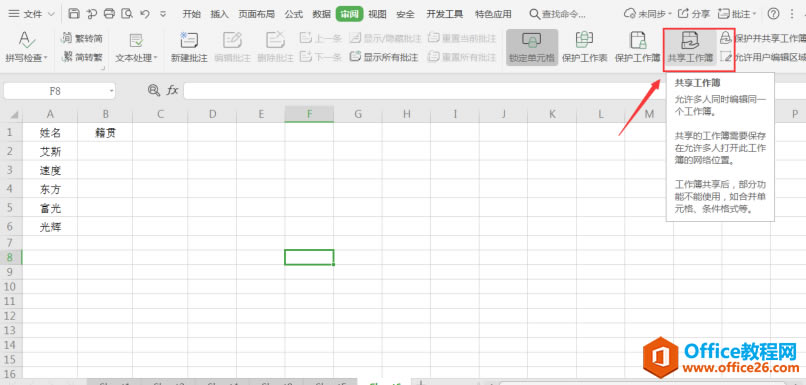The image size is (806, 385).
Task: Click the 文本处理 icon
Action: click(x=136, y=41)
